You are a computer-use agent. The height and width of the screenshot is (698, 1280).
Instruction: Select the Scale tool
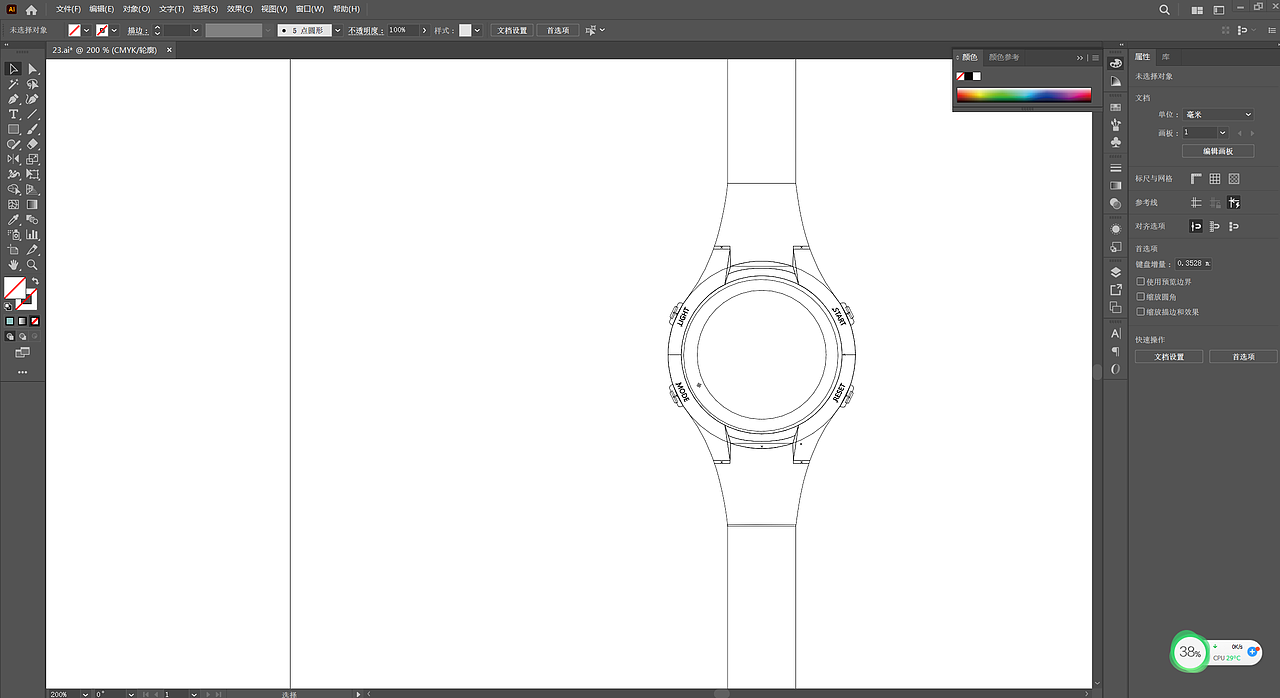(33, 159)
